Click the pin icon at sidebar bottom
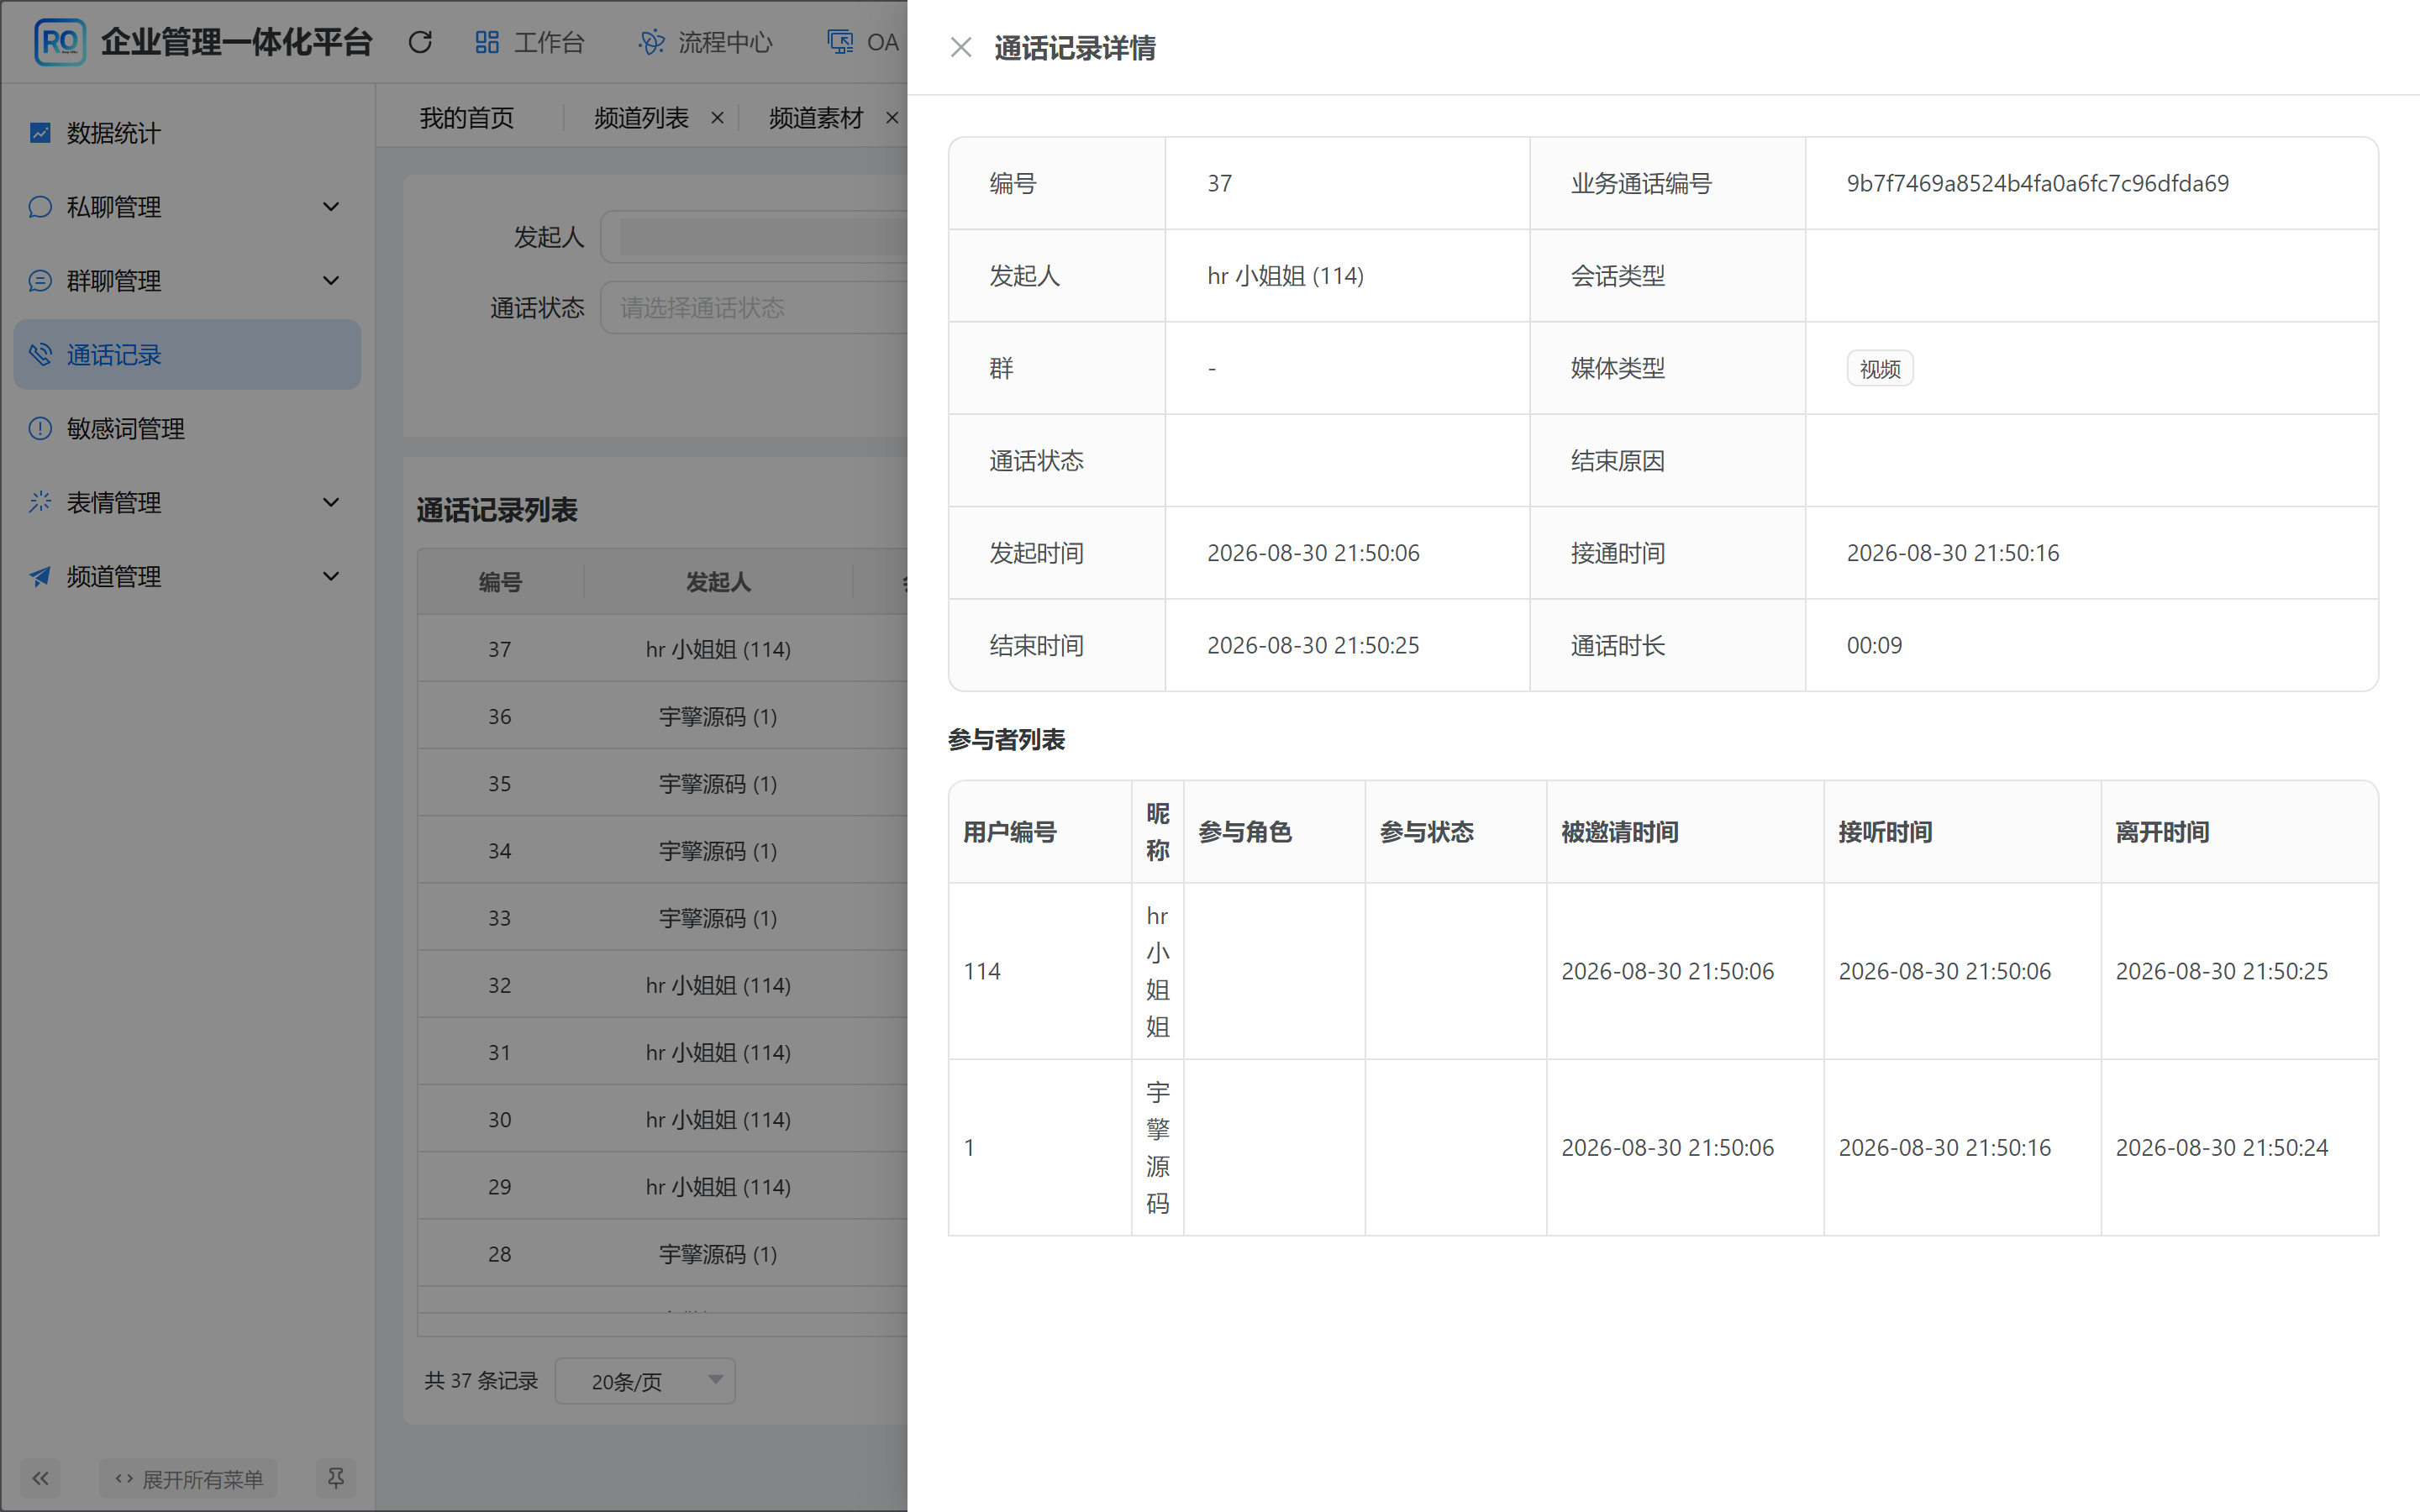The image size is (2420, 1512). click(x=336, y=1478)
